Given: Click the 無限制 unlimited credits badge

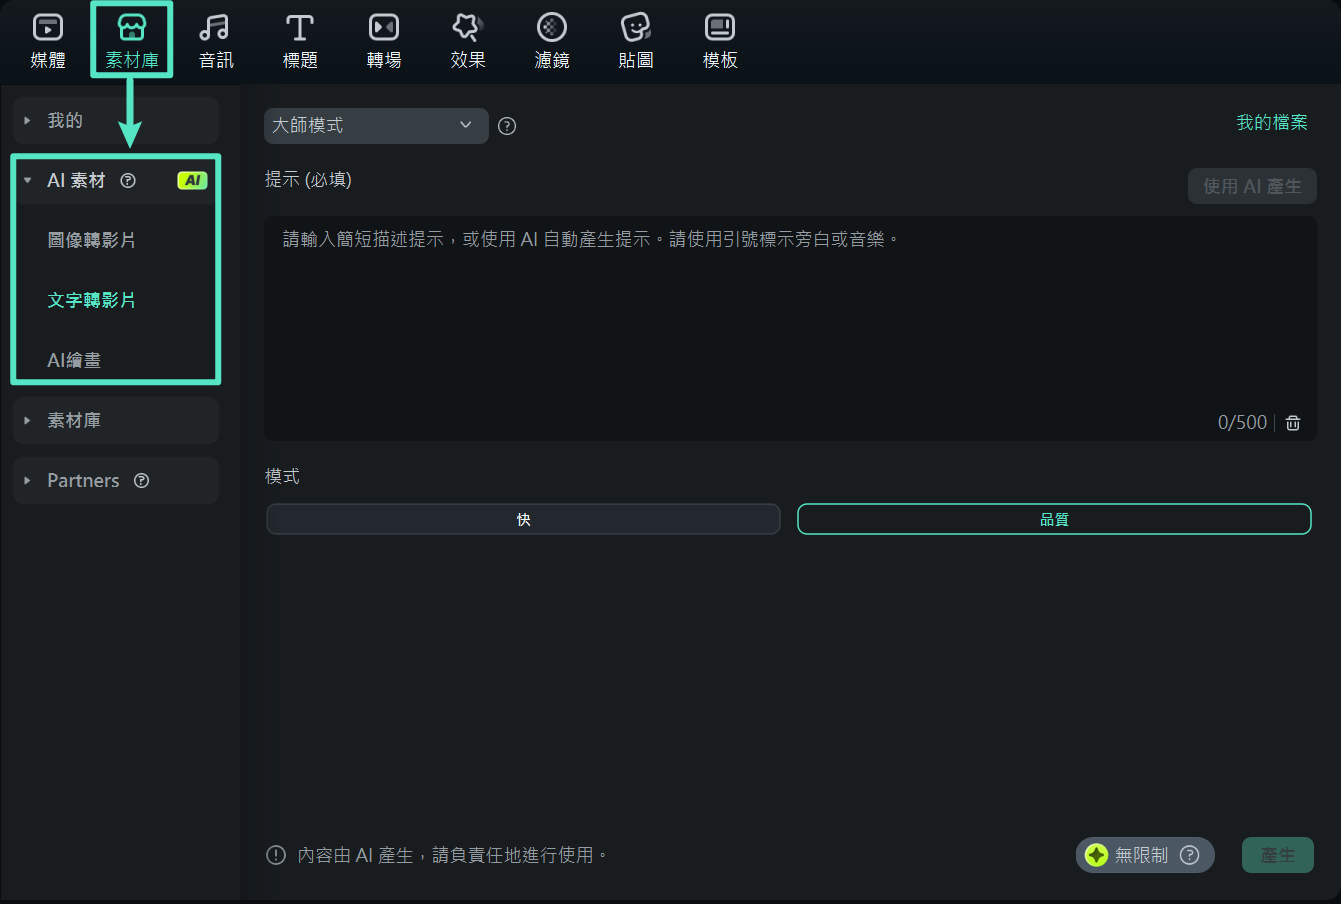Looking at the screenshot, I should (x=1143, y=855).
